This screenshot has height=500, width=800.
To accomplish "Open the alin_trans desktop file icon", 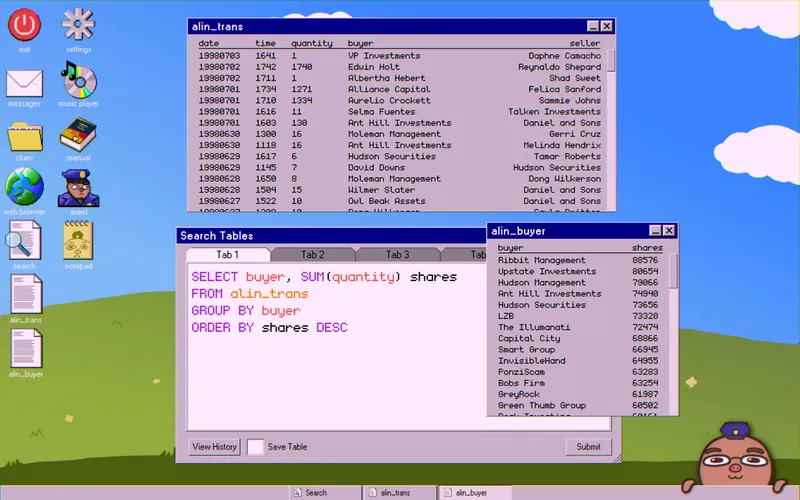I will 26,294.
